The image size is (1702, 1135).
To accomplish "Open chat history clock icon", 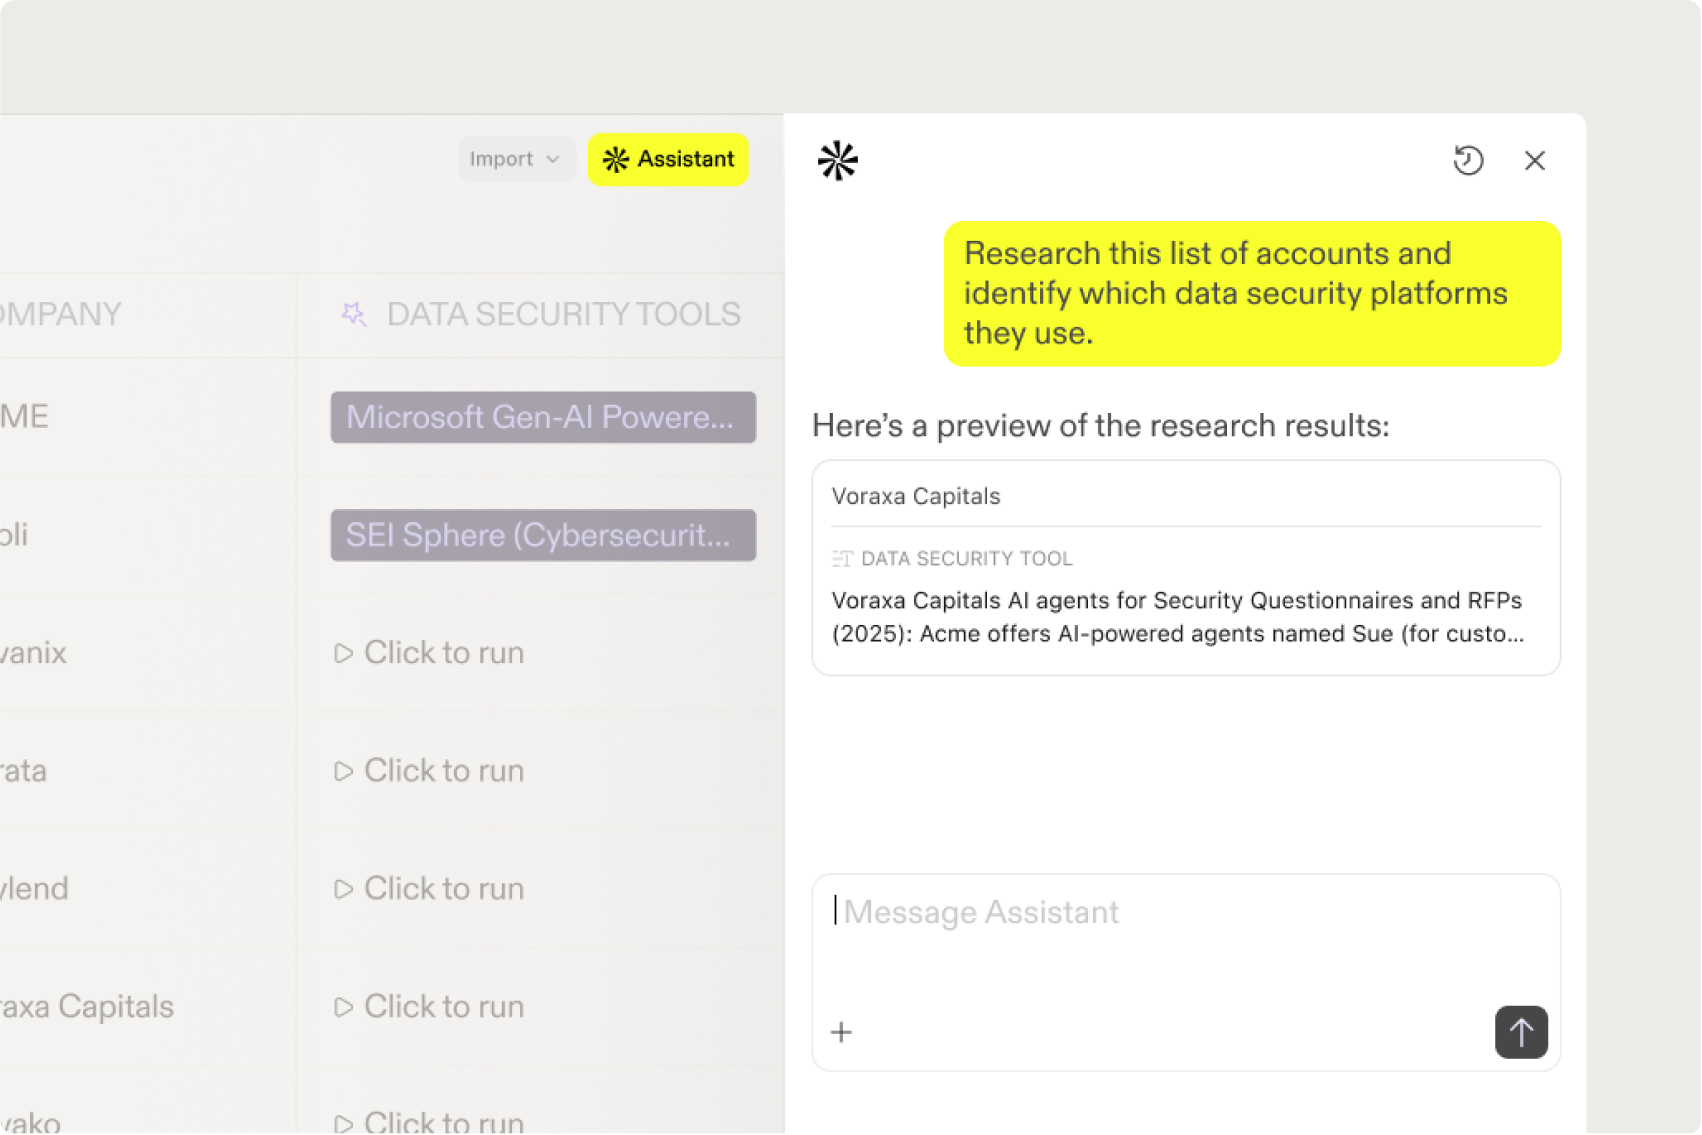I will [1467, 160].
